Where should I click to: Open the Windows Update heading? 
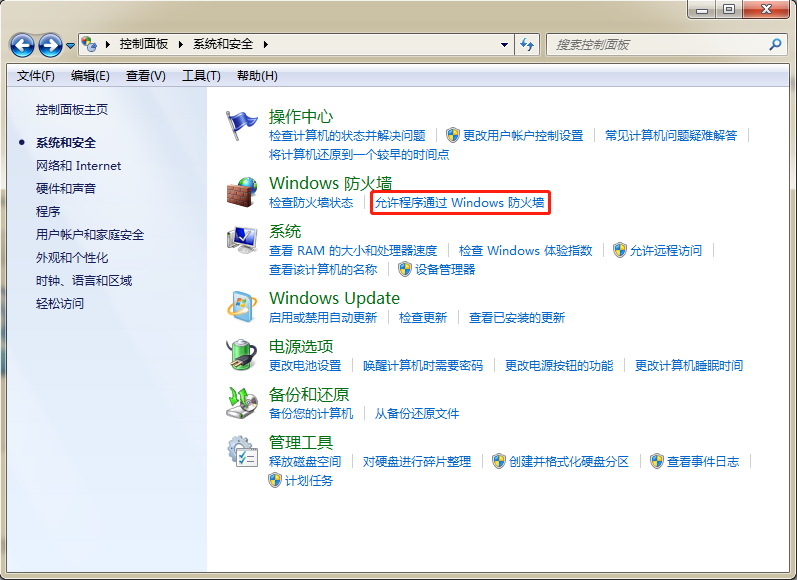point(334,298)
